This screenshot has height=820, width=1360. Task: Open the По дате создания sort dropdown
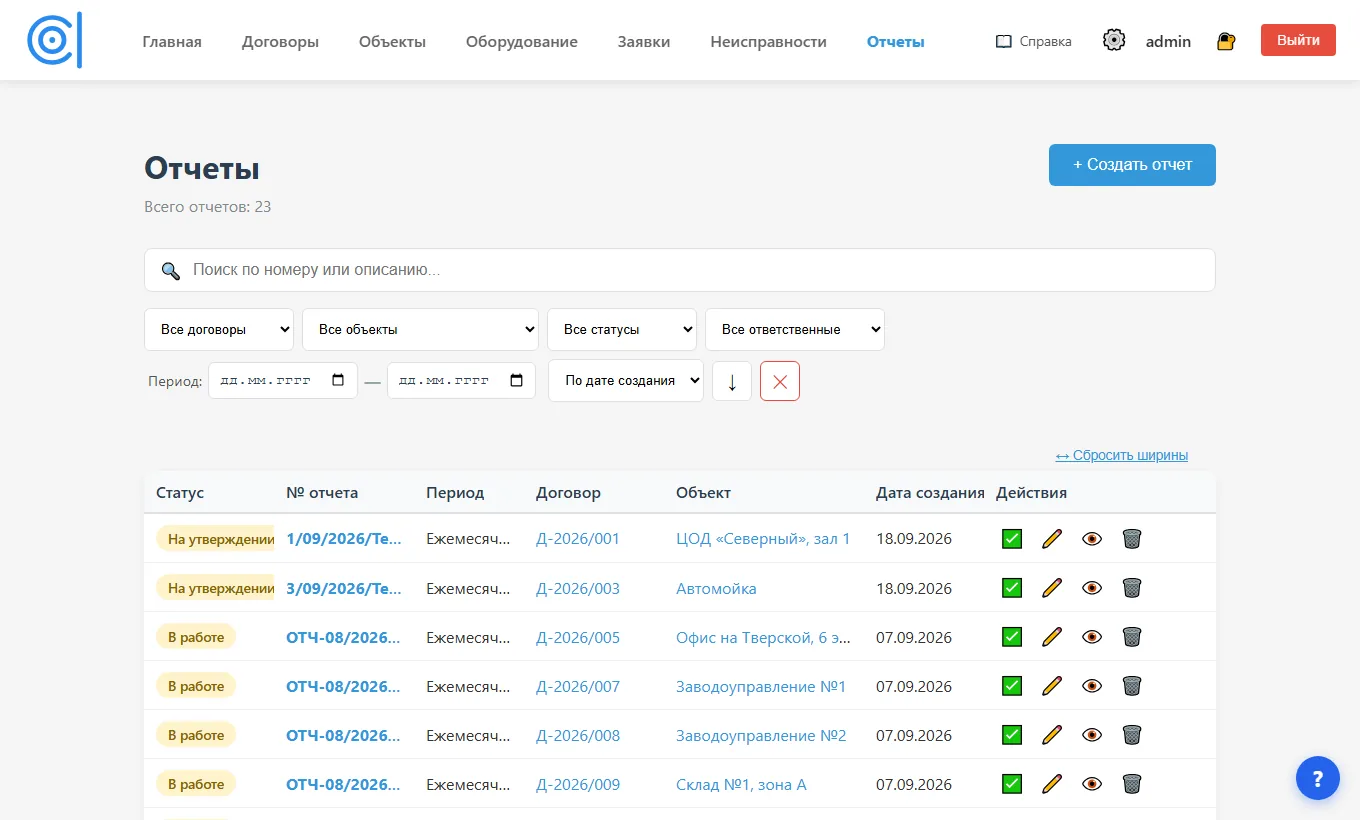click(x=626, y=381)
